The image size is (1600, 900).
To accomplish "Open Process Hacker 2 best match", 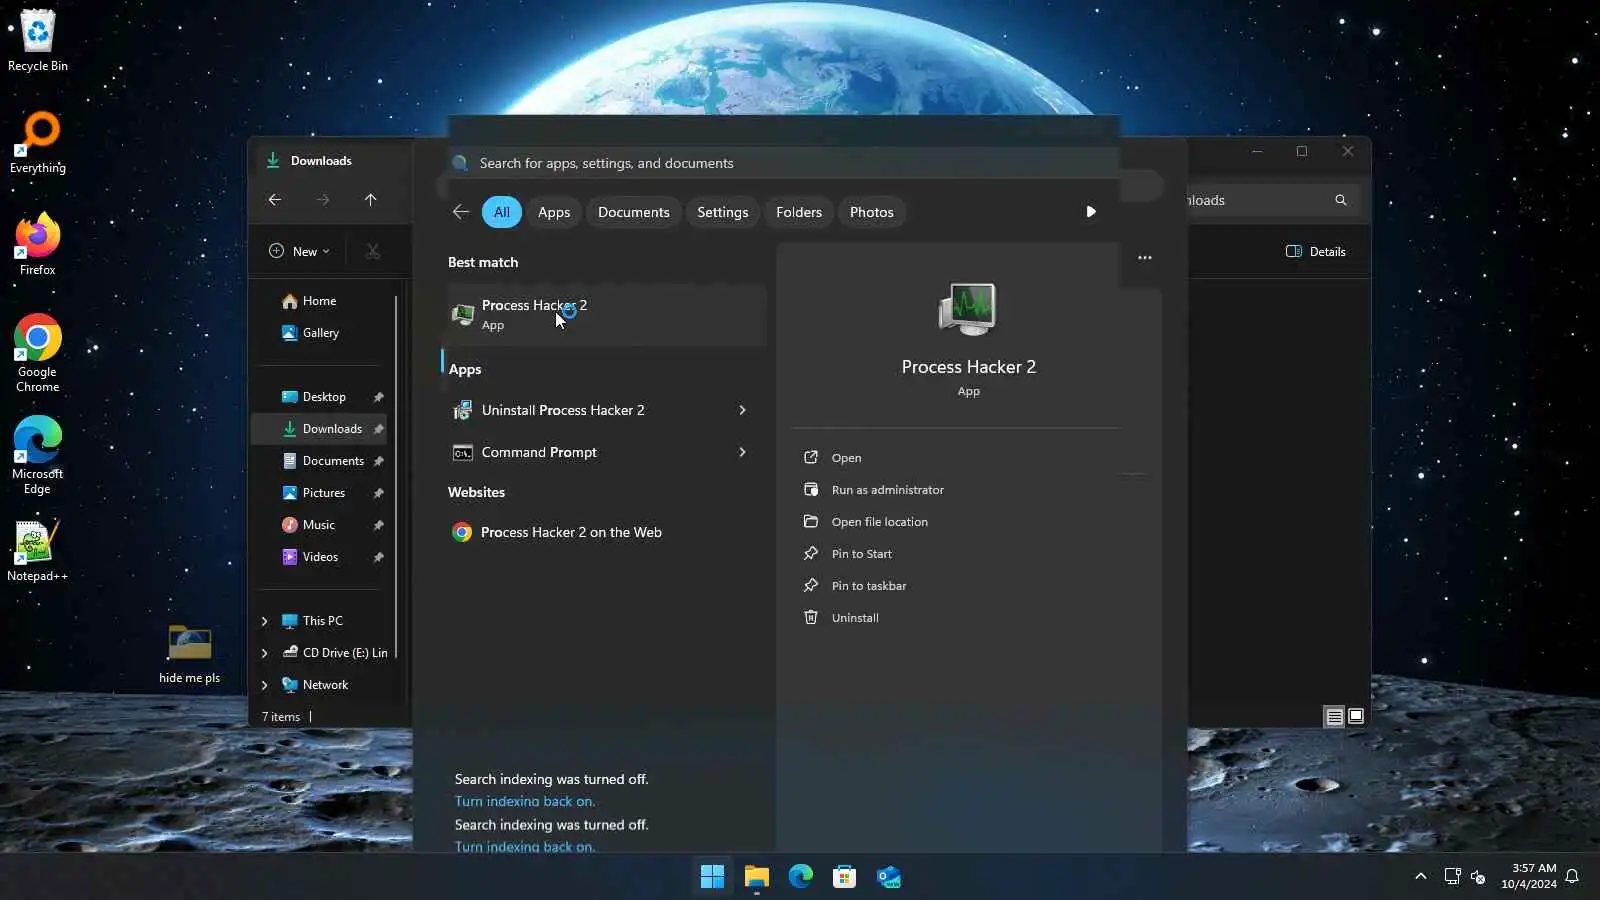I will [606, 315].
